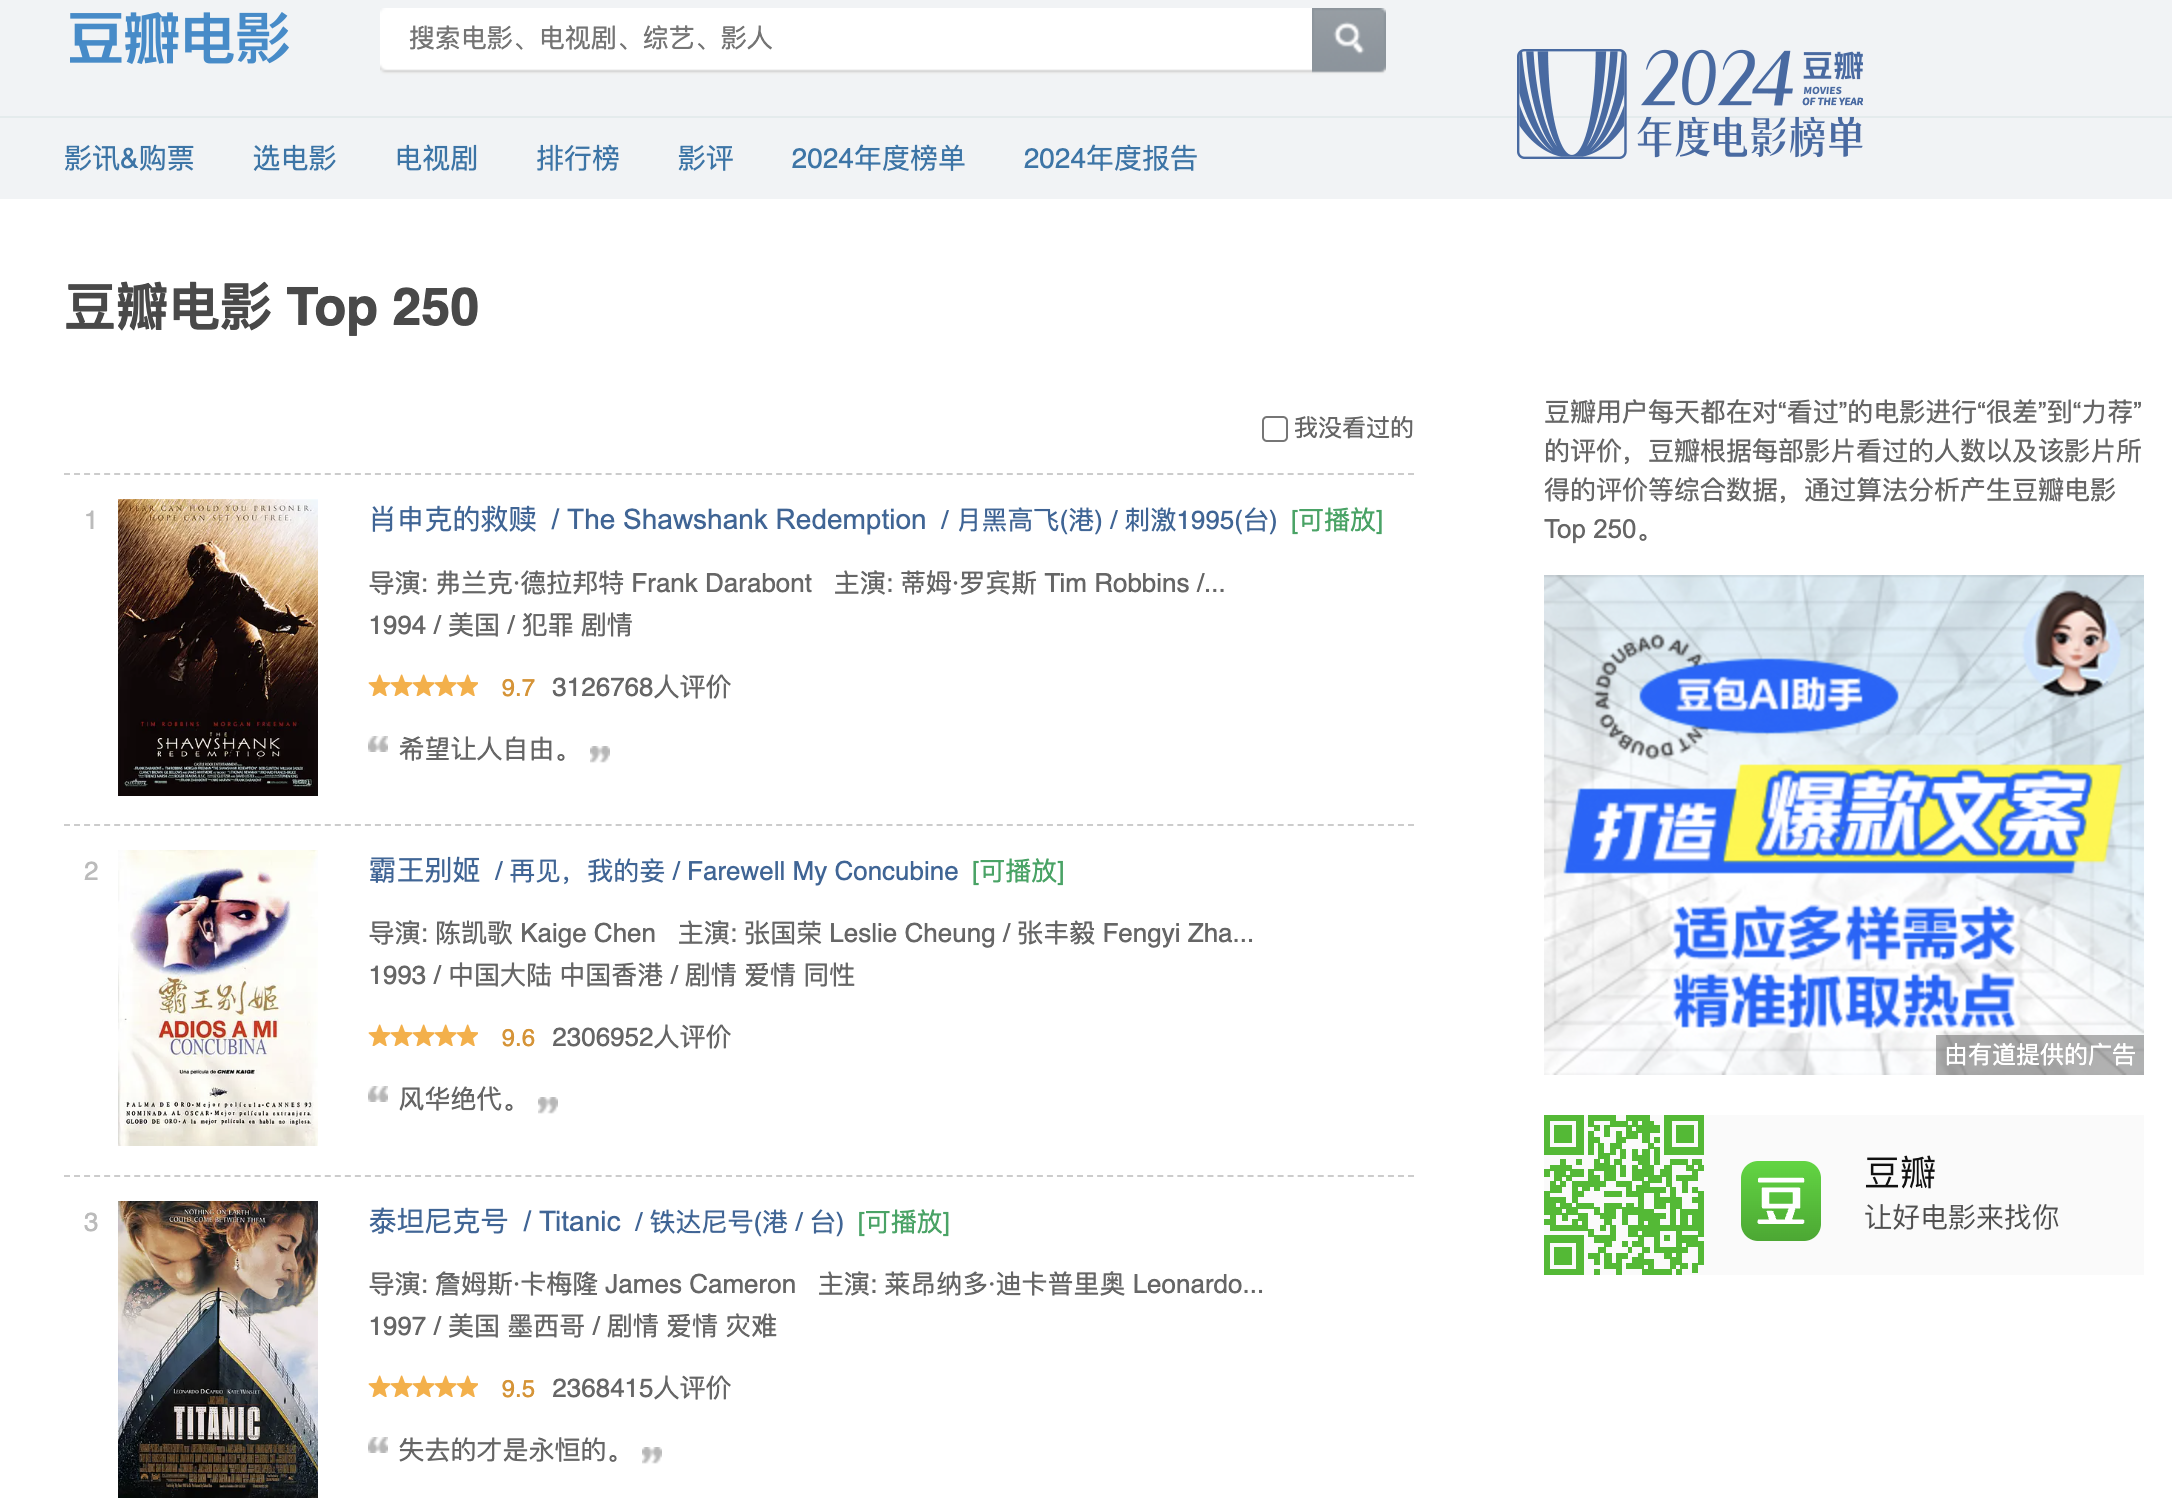Screen dimensions: 2172x1502
Task: Select 选电影 in navigation bar
Action: (x=294, y=158)
